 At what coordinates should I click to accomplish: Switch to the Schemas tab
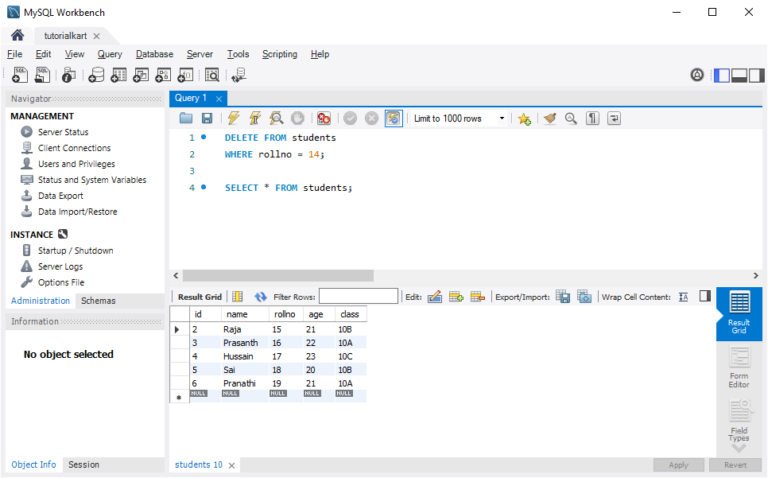pos(98,300)
